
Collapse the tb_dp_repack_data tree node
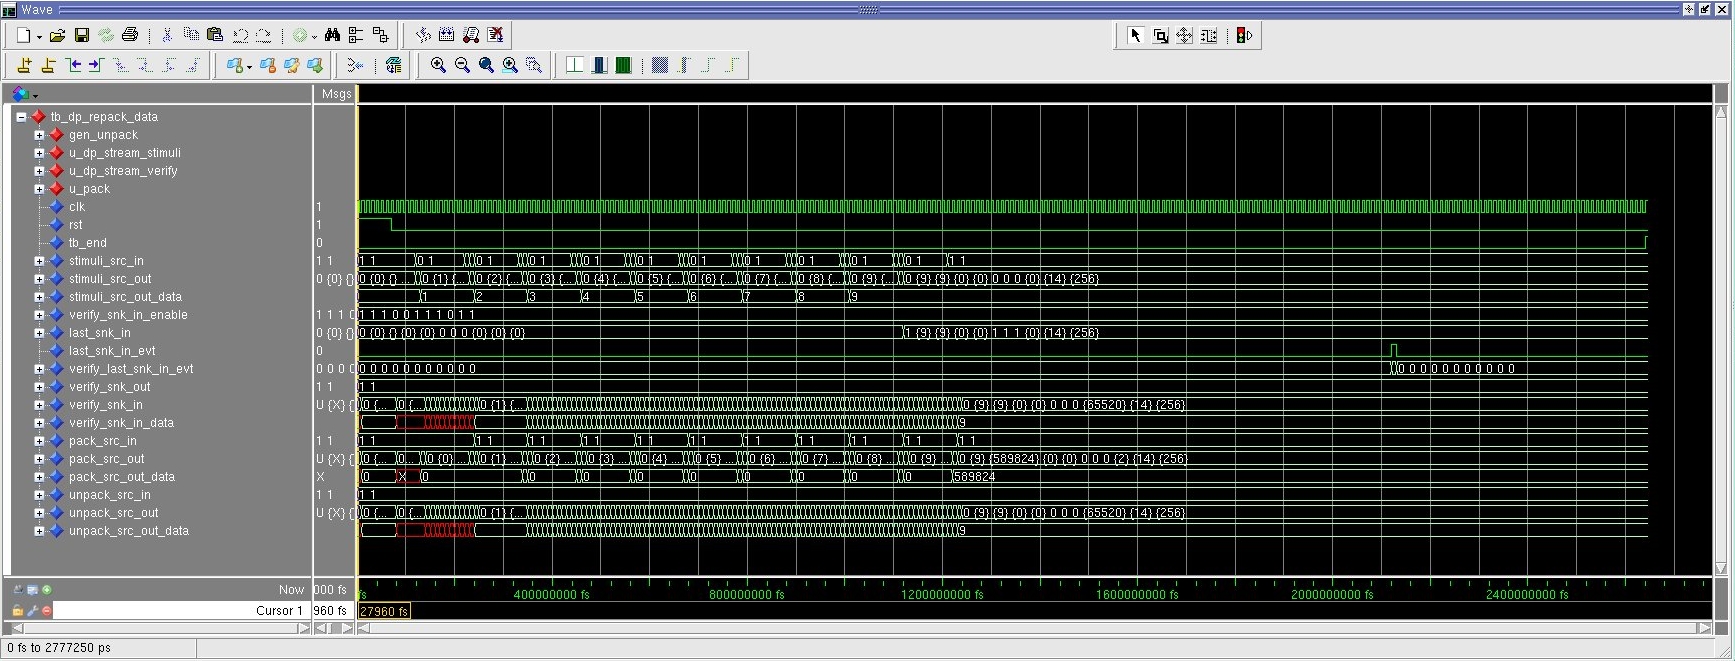pos(21,117)
